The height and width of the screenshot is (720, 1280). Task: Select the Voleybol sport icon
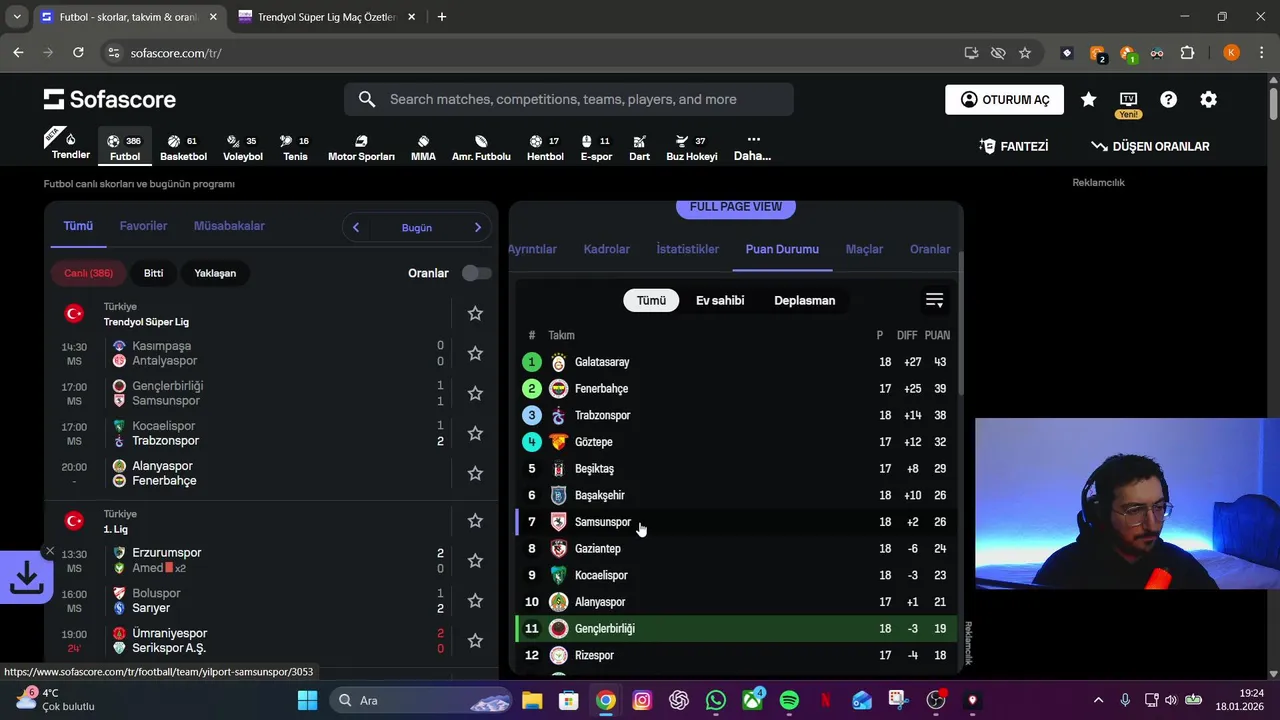[242, 147]
